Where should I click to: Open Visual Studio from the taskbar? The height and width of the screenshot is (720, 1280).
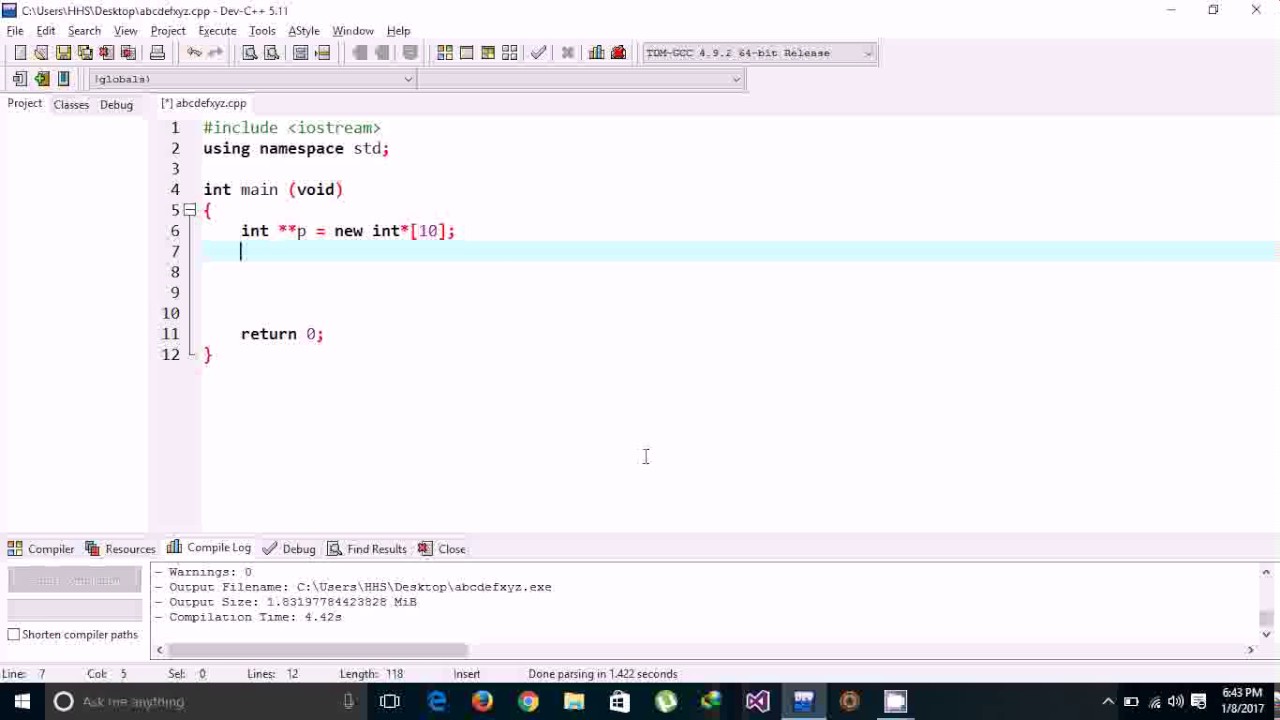point(757,702)
